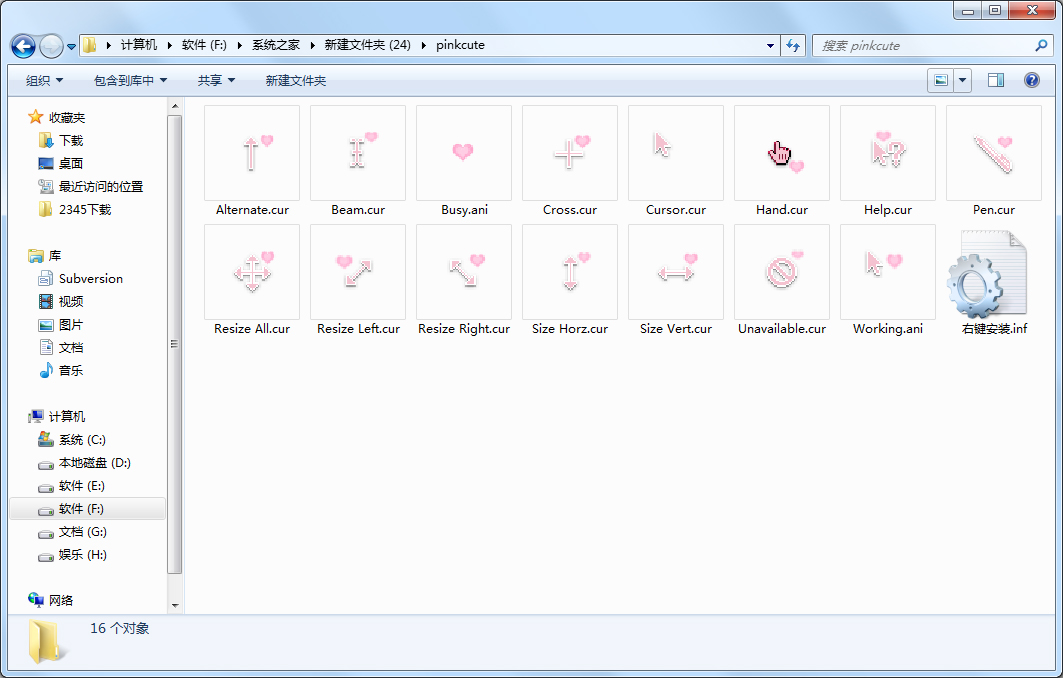Open 桌面 in the favorites list
The width and height of the screenshot is (1063, 678).
tap(70, 163)
